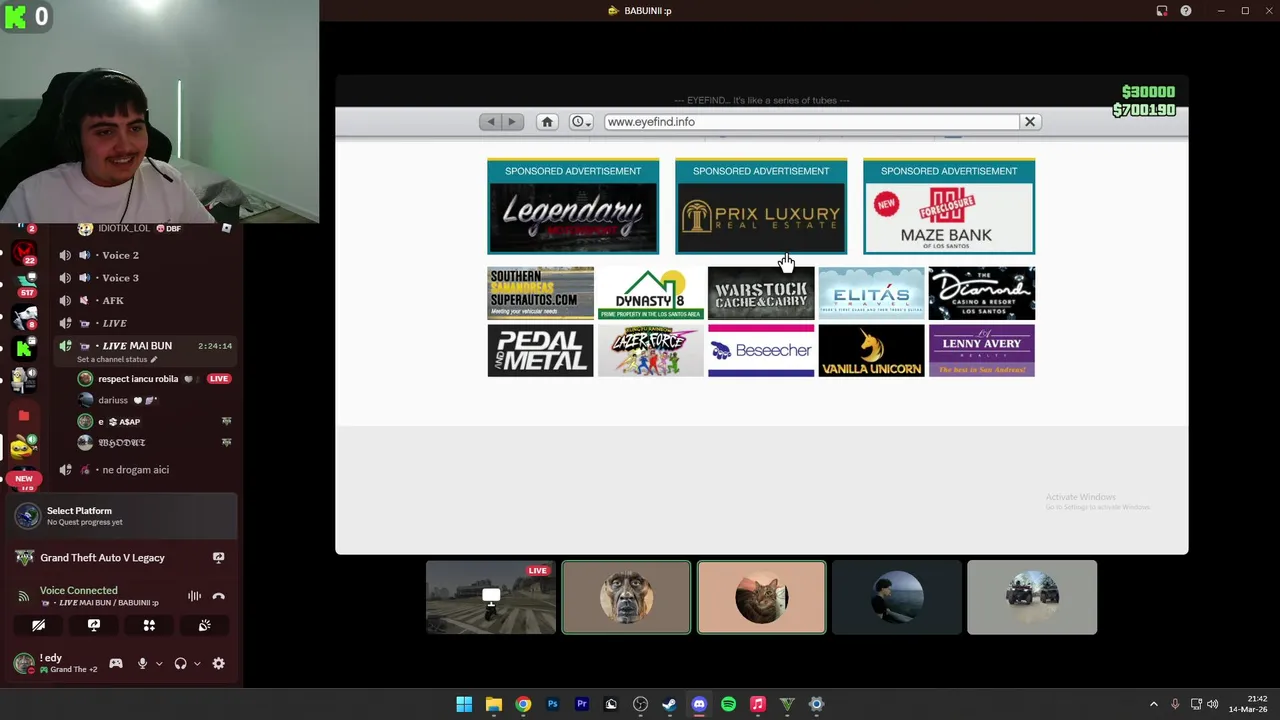Viewport: 1280px width, 720px height.
Task: Open the Kick server icon
Action: coord(24,349)
